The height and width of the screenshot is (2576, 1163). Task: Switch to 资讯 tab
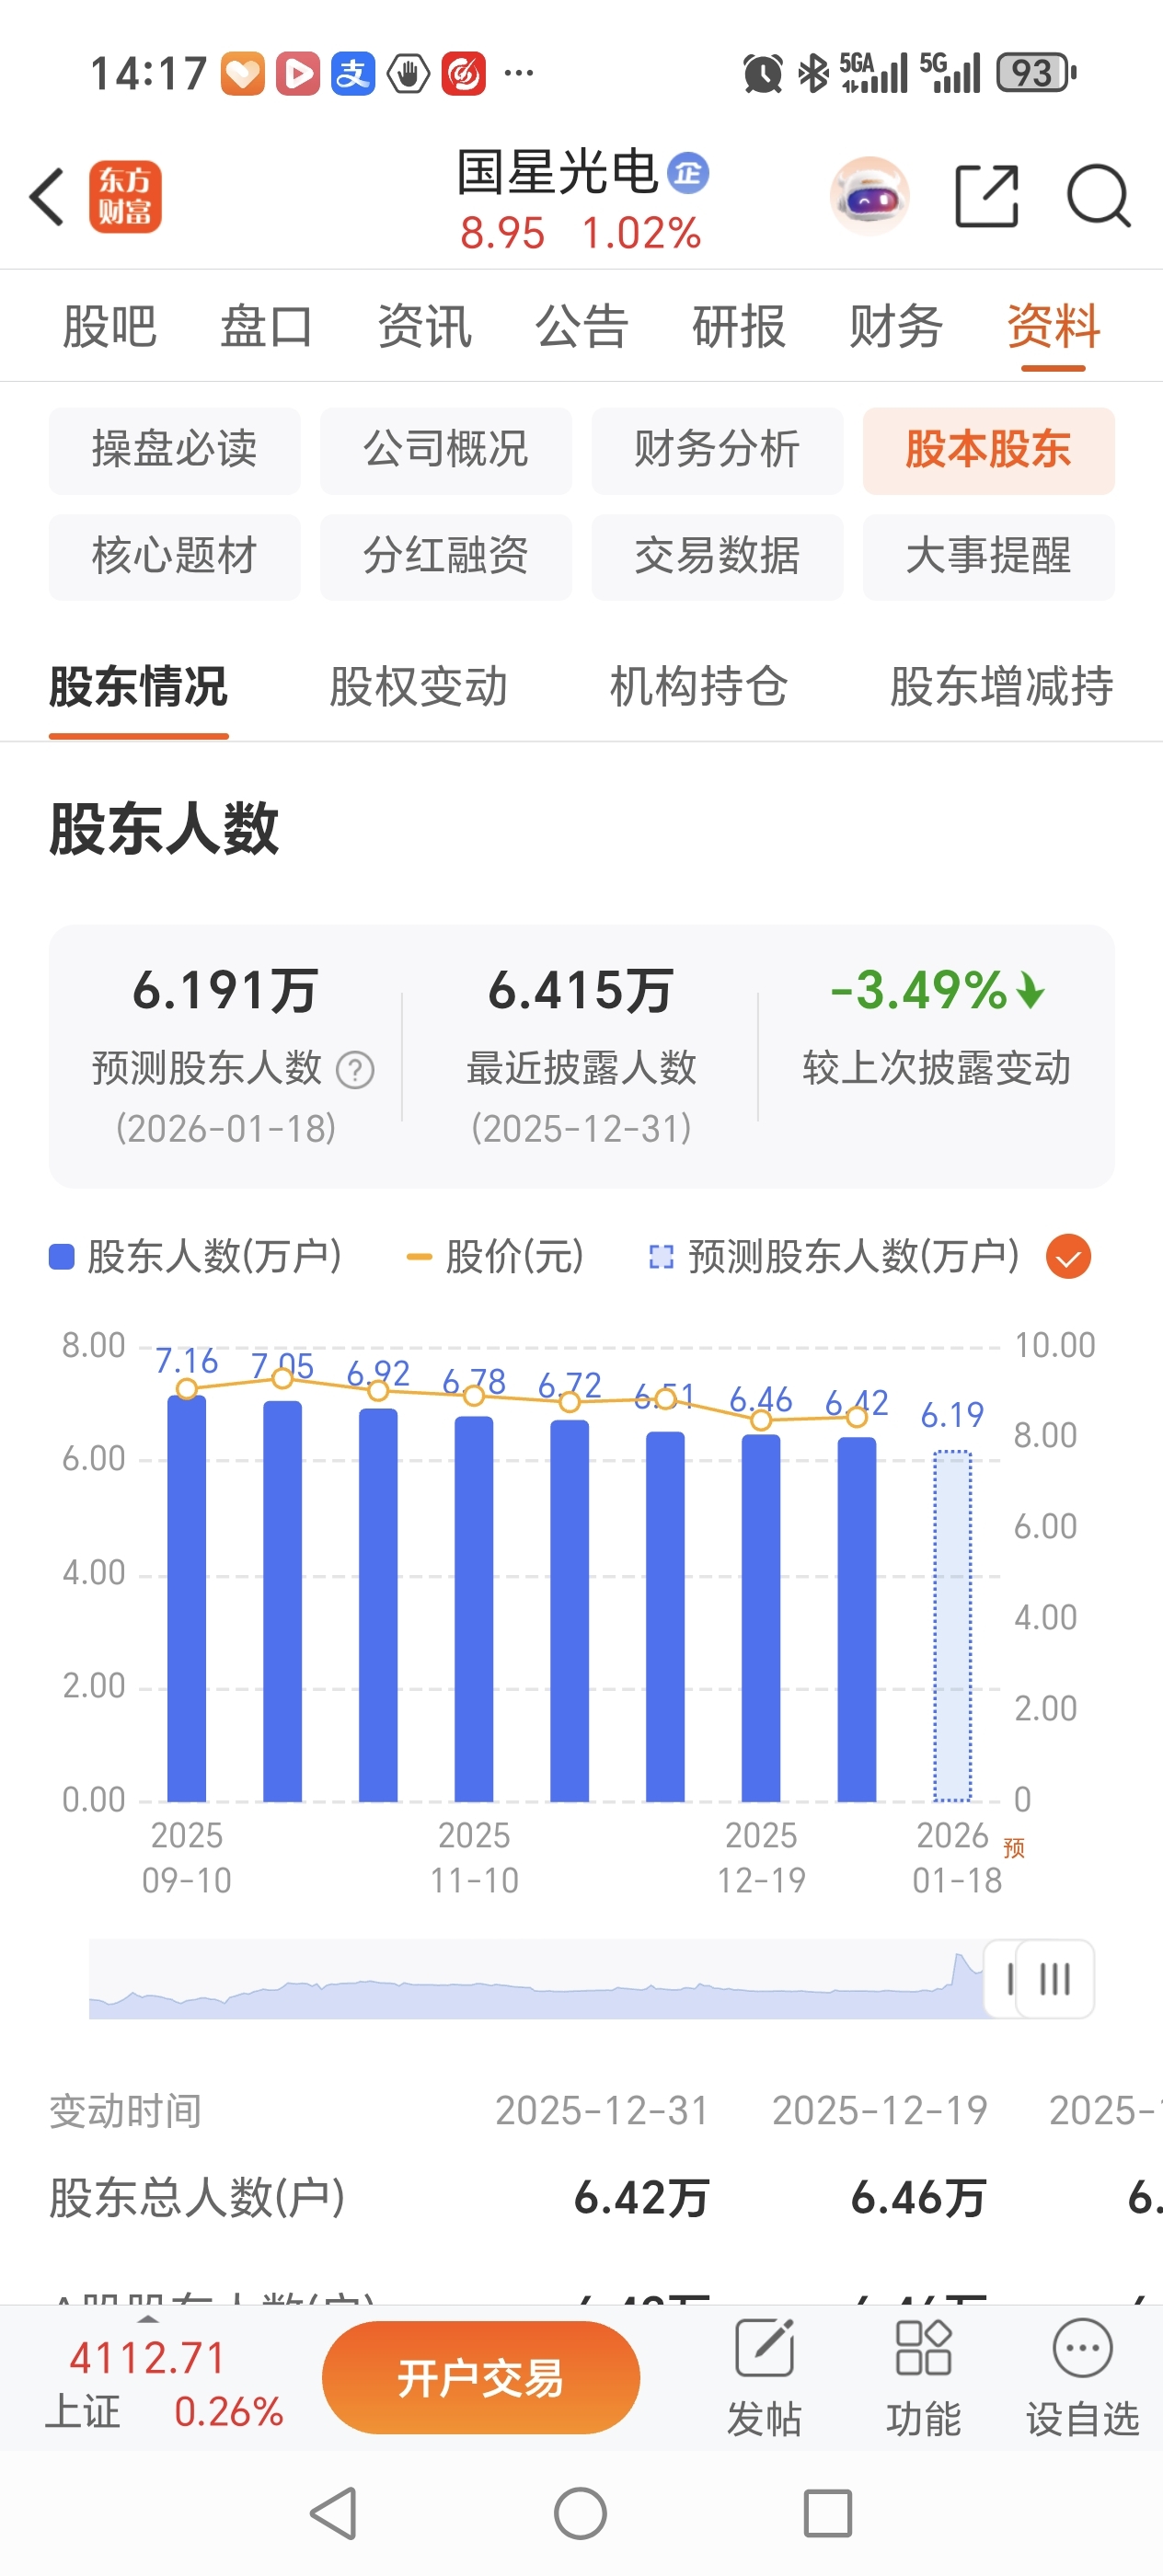[x=424, y=326]
